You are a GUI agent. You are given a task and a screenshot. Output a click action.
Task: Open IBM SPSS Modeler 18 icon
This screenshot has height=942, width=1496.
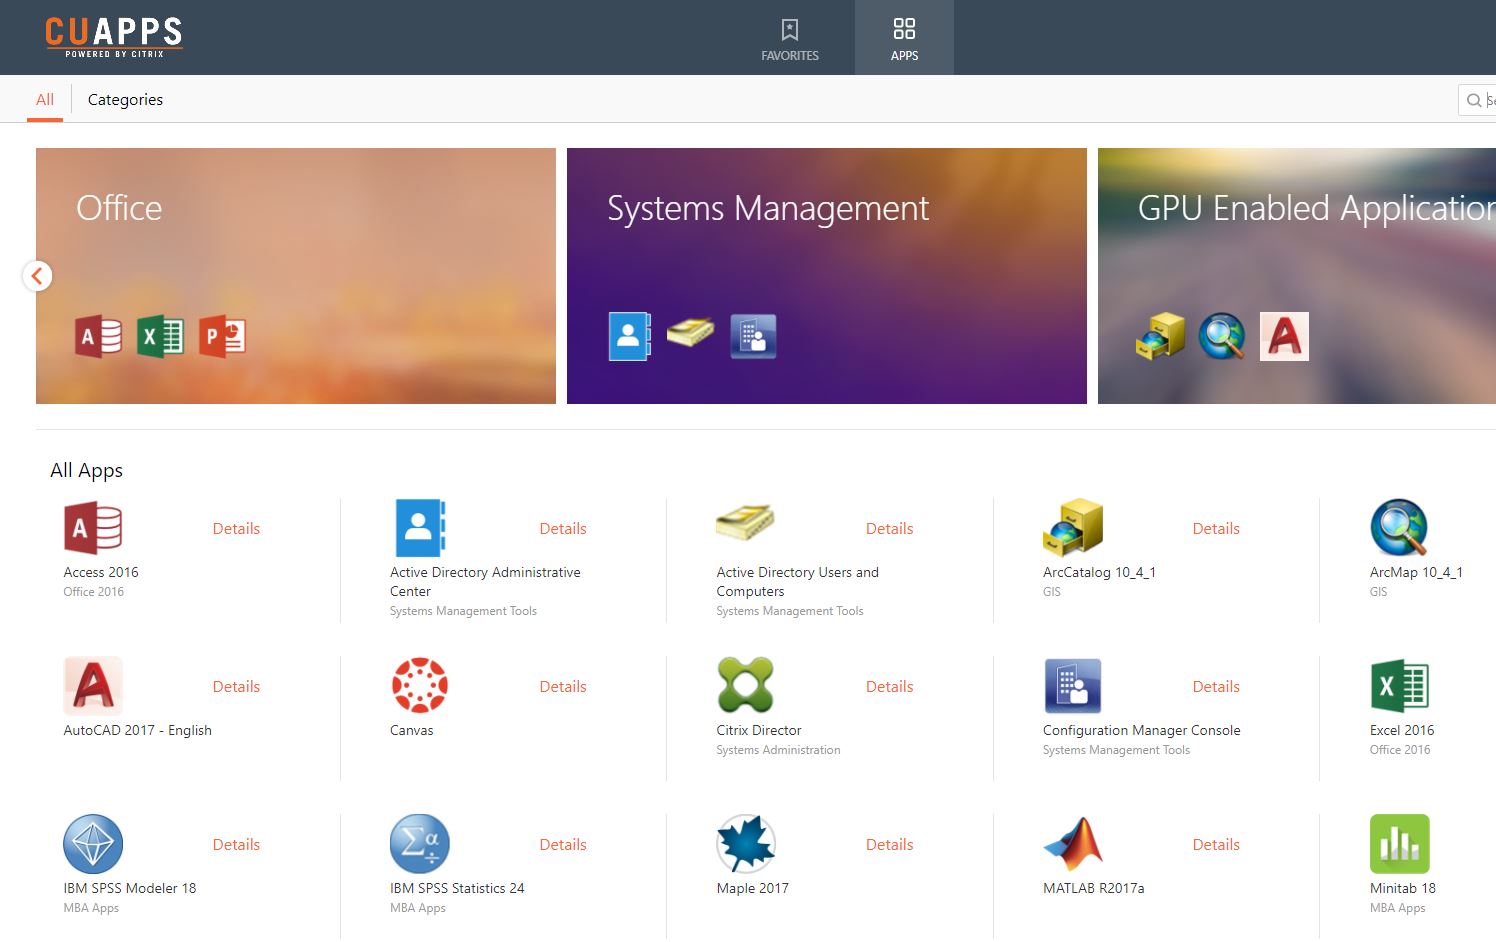(93, 844)
